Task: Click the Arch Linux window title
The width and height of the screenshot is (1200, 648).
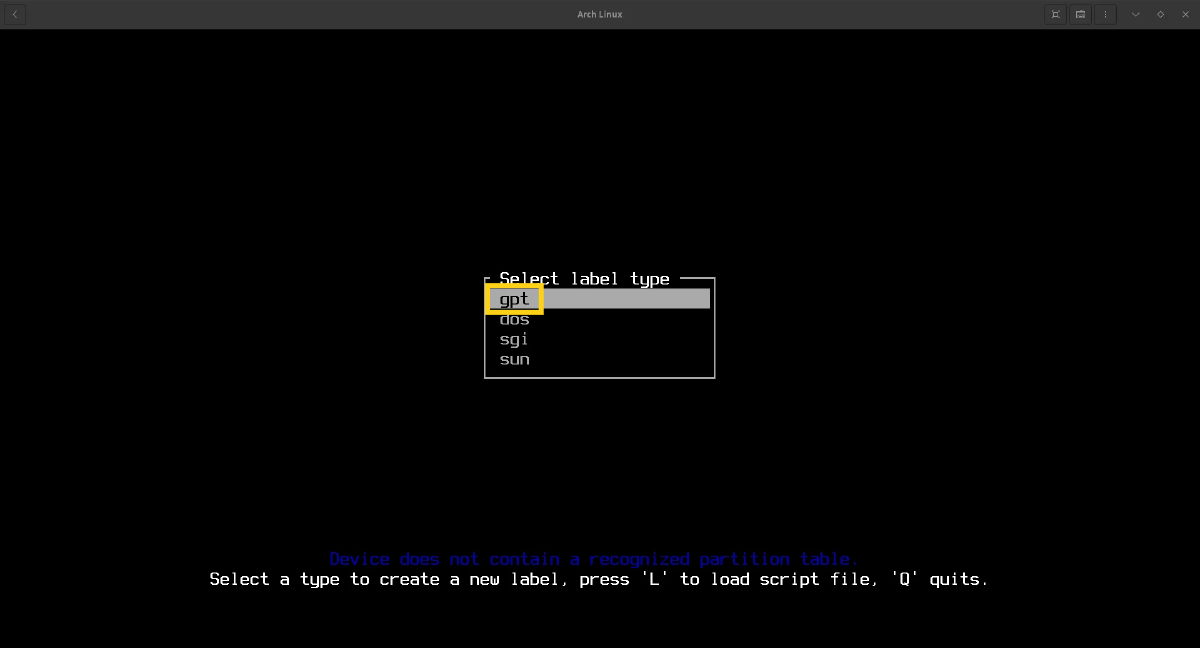Action: coord(600,14)
